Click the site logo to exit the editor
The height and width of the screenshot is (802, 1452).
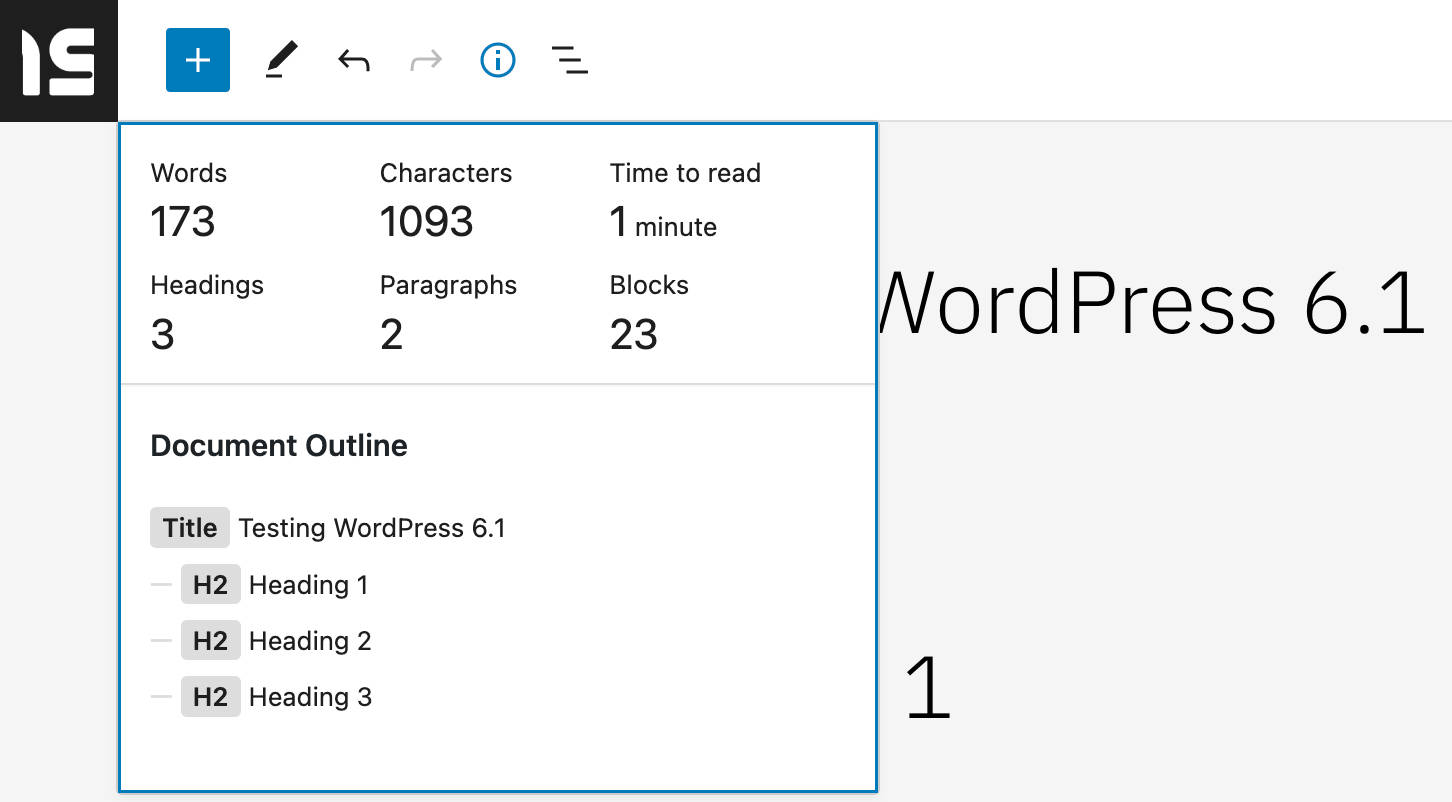(x=60, y=60)
